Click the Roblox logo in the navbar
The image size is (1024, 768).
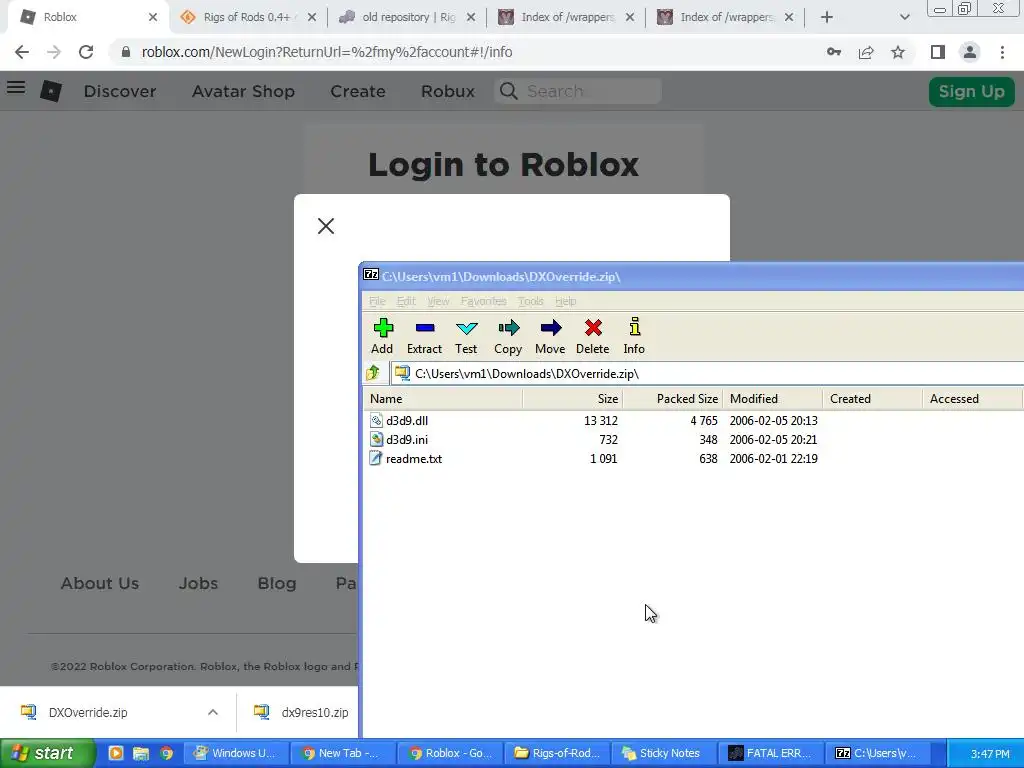pyautogui.click(x=51, y=91)
